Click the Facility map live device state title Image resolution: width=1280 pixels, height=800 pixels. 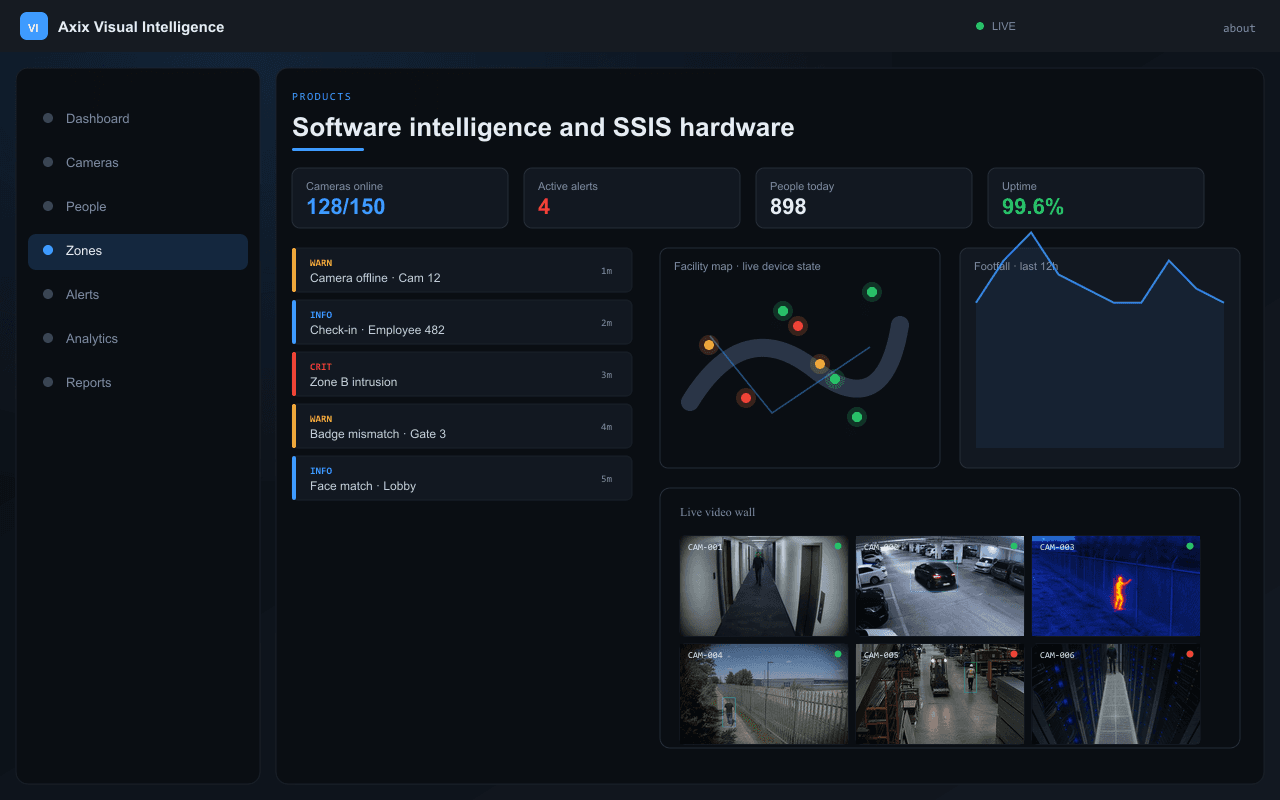[x=747, y=266]
